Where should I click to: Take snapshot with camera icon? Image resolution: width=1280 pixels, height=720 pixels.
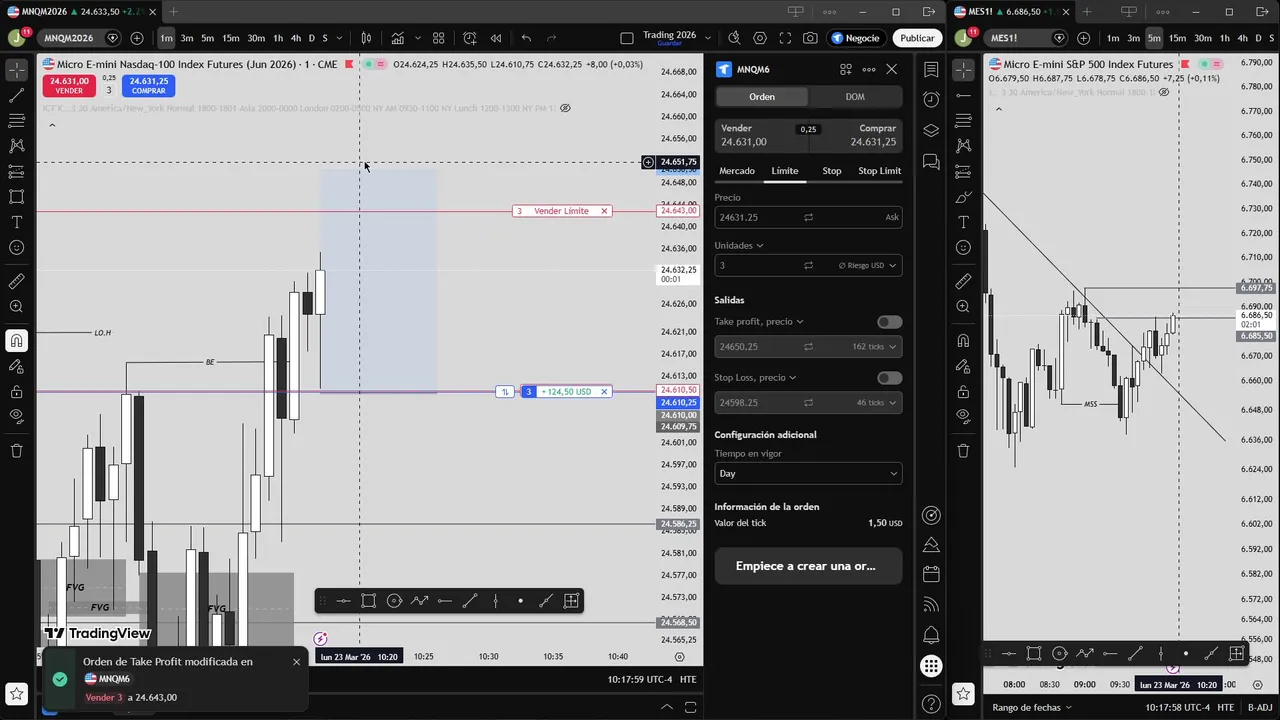(x=810, y=38)
